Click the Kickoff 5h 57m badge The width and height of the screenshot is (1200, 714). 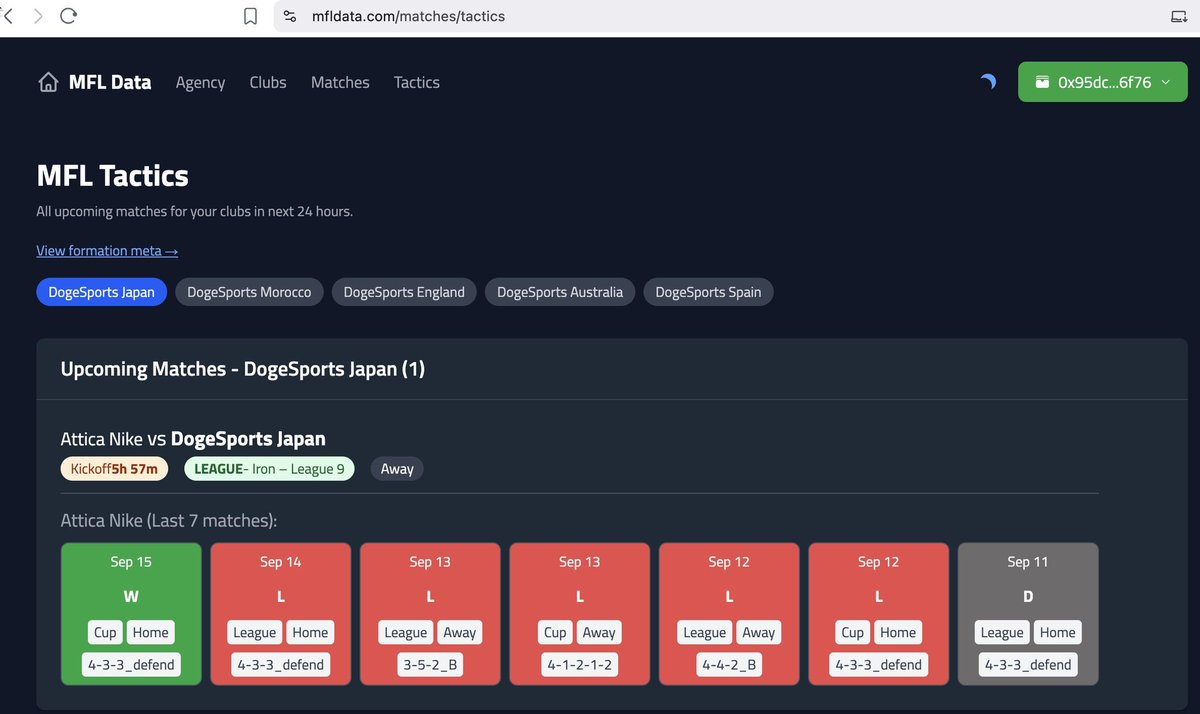(x=114, y=468)
